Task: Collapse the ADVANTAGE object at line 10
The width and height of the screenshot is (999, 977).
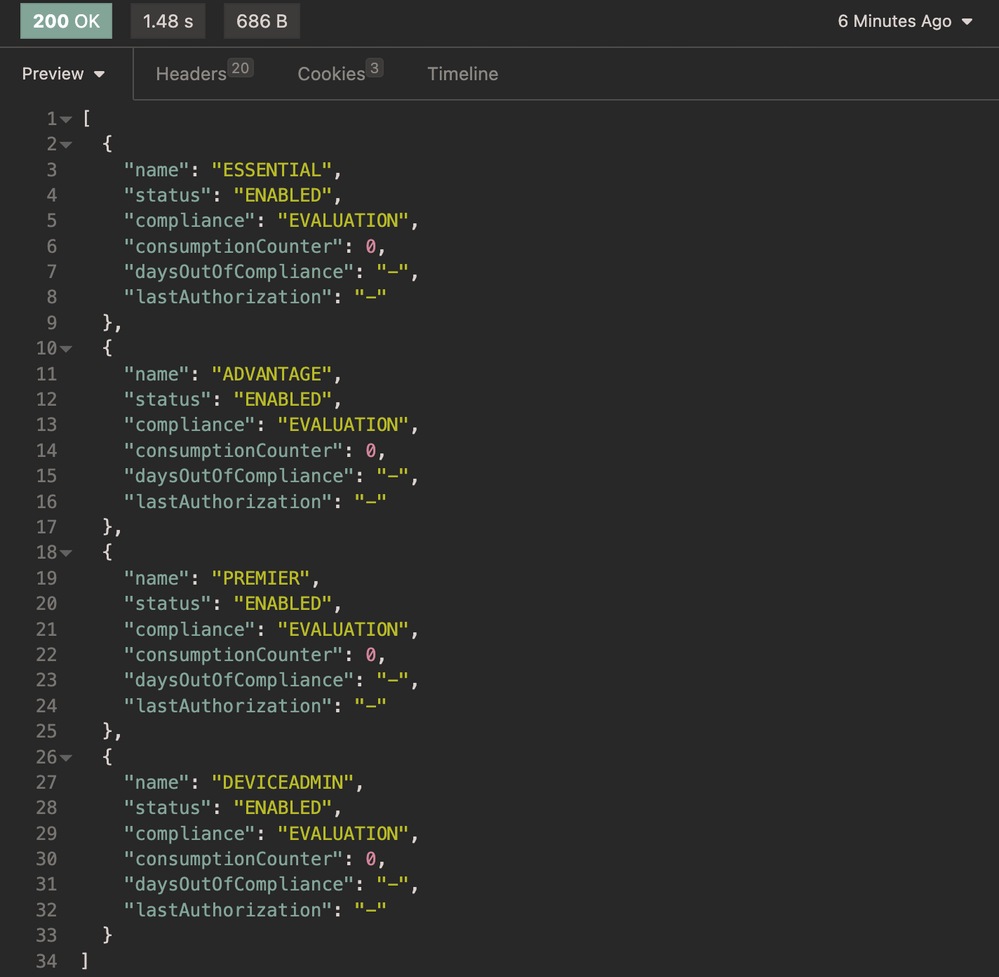Action: tap(66, 349)
